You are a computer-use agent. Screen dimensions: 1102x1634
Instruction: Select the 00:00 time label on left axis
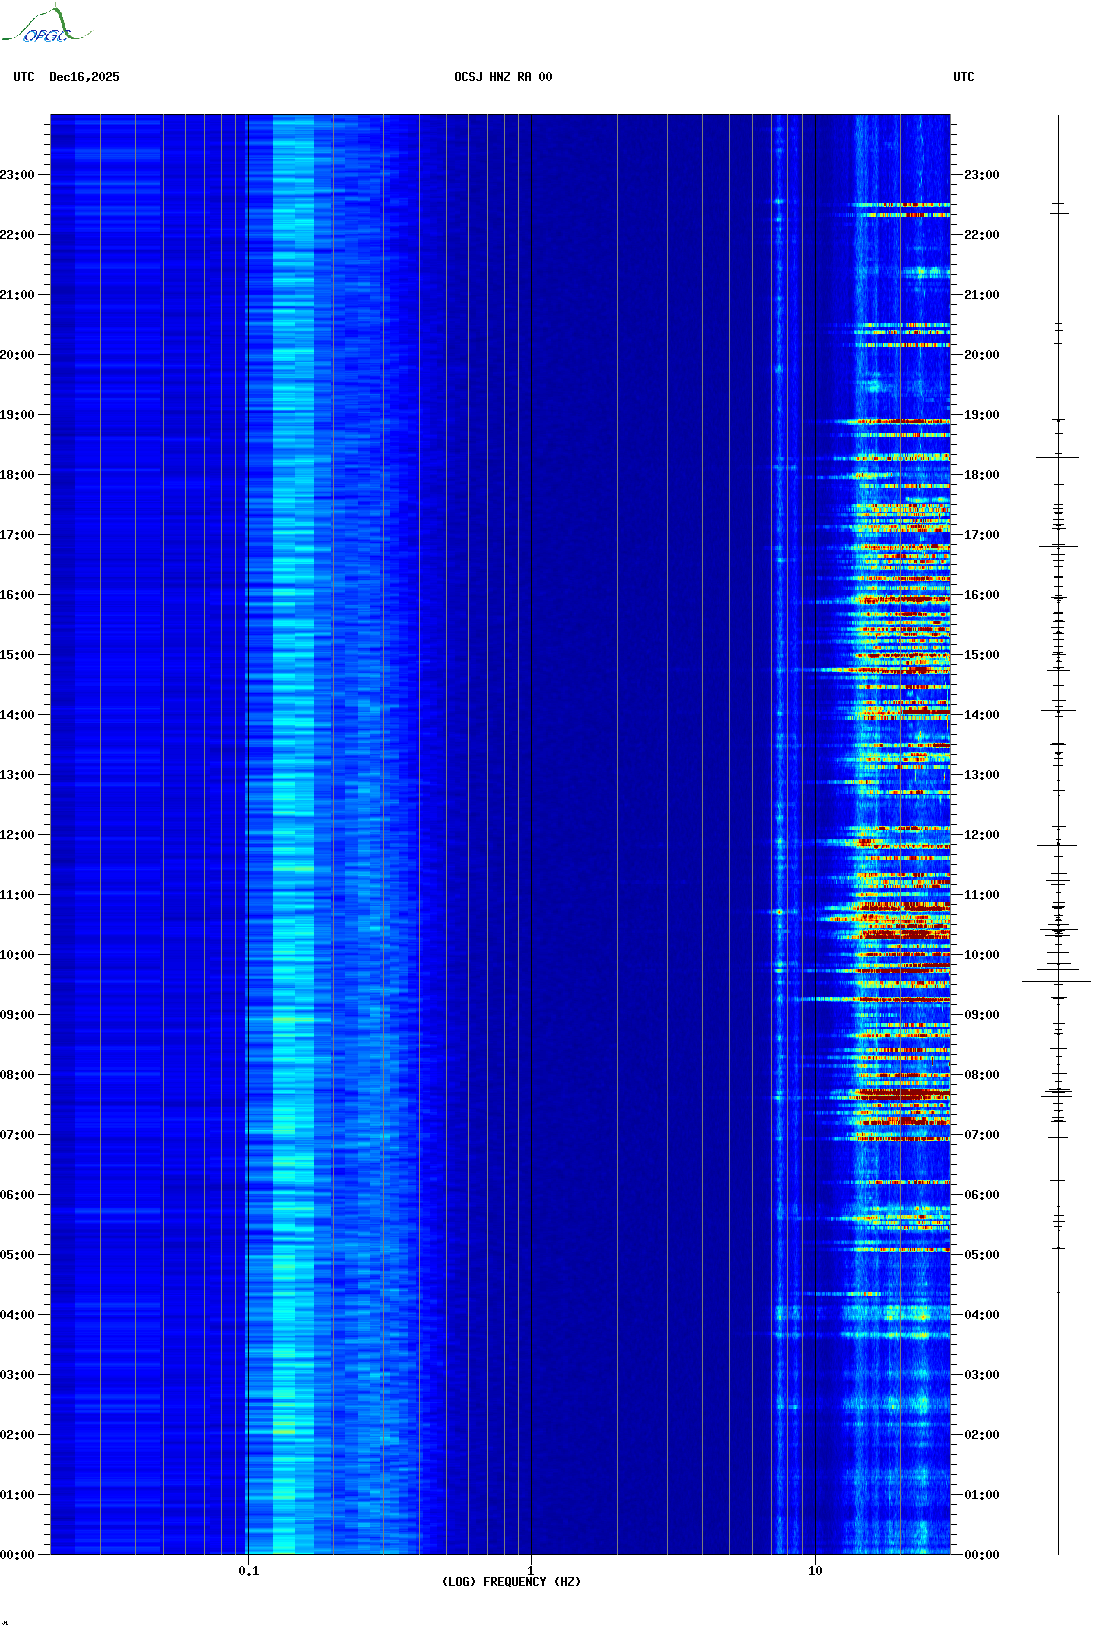17,1555
